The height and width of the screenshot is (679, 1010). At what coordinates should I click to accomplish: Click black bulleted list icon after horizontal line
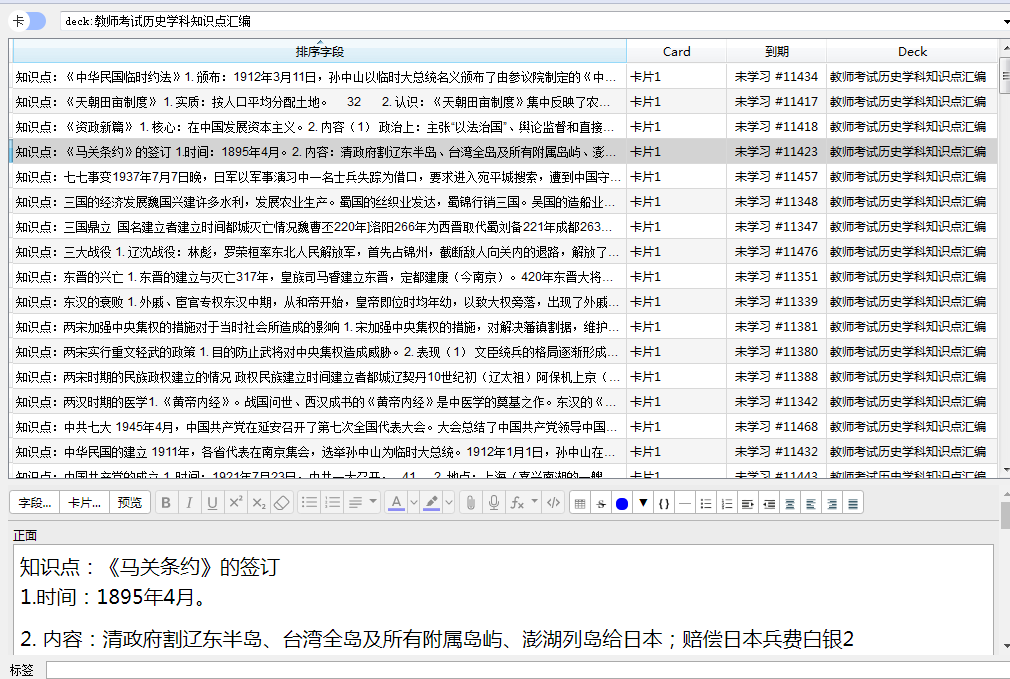pos(706,504)
